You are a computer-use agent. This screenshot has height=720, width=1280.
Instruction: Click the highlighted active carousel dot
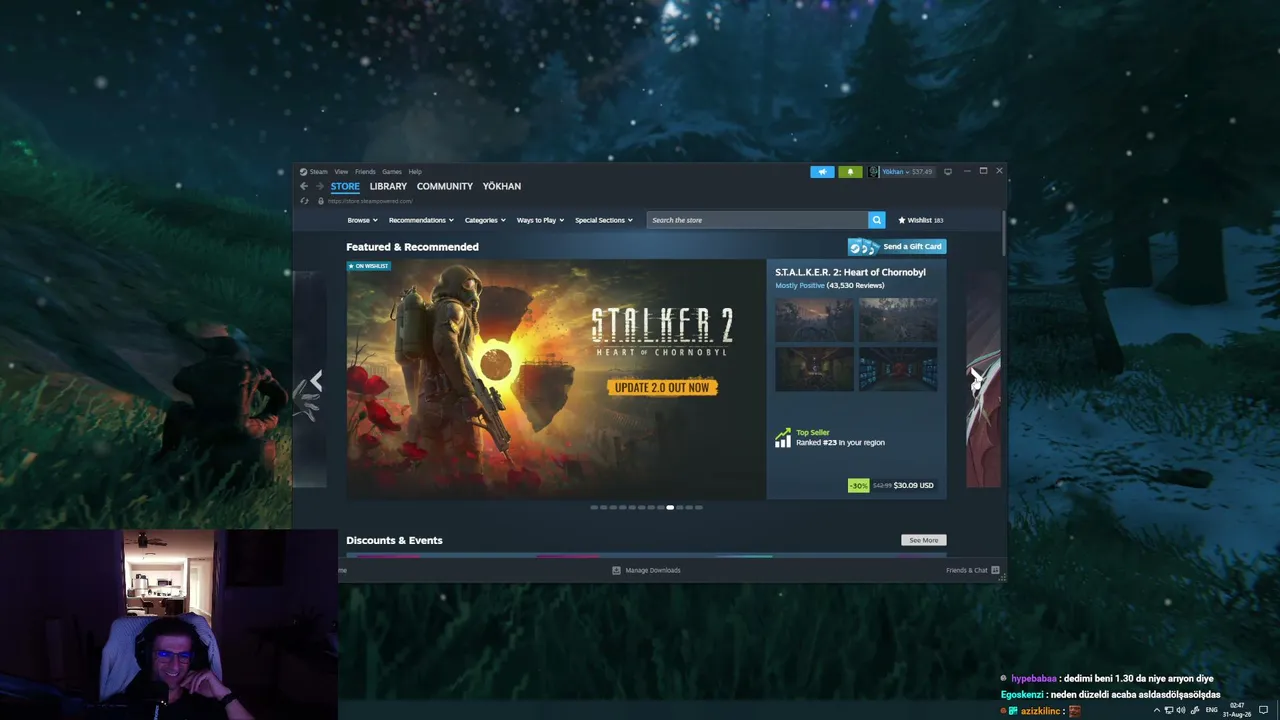670,507
